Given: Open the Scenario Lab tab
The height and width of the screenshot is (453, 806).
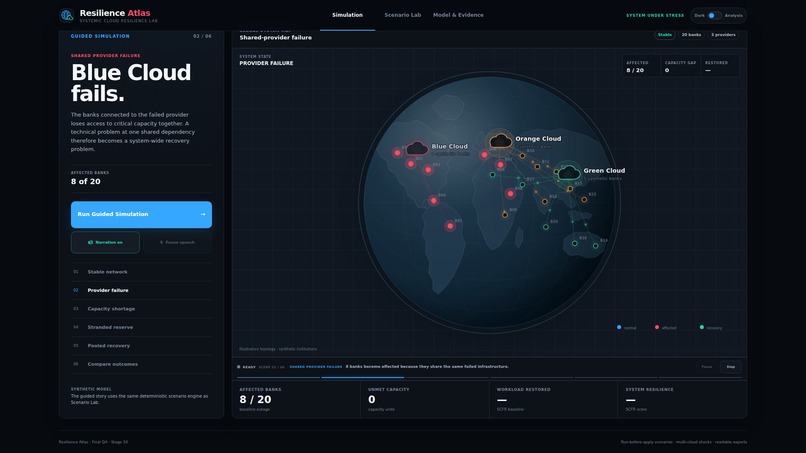Looking at the screenshot, I should click(x=402, y=15).
